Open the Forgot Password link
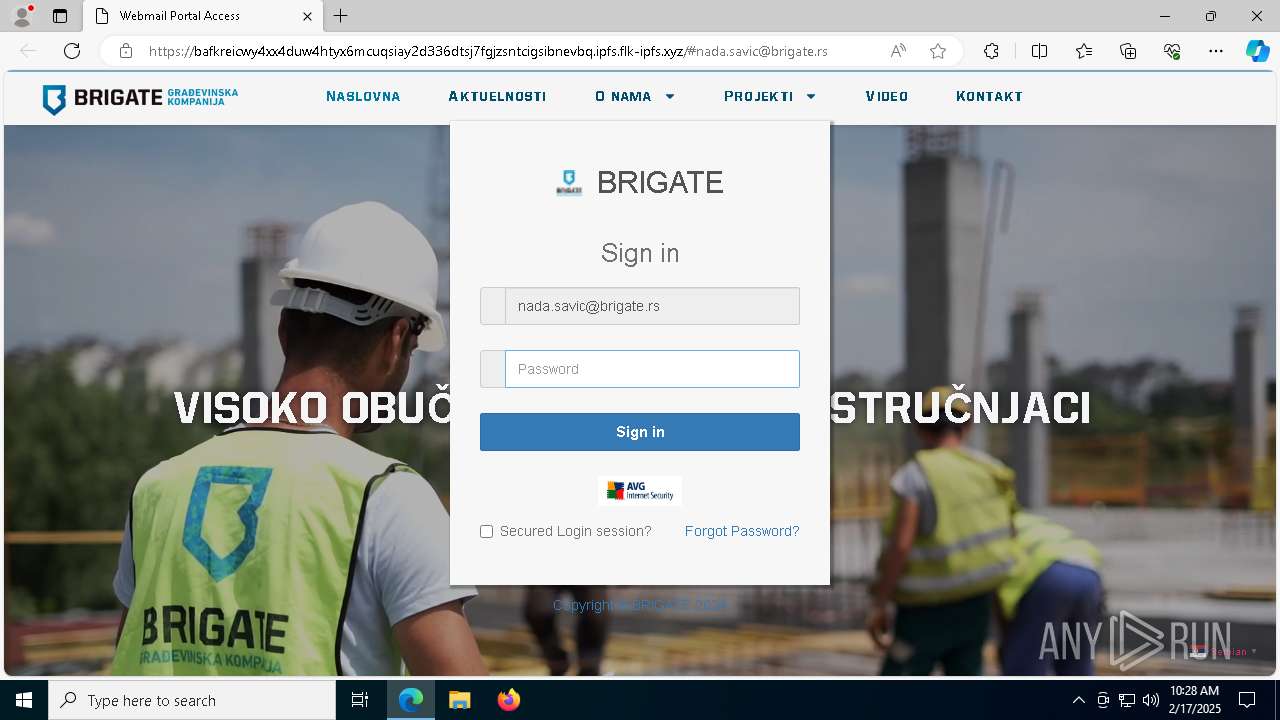Image resolution: width=1280 pixels, height=720 pixels. [742, 531]
